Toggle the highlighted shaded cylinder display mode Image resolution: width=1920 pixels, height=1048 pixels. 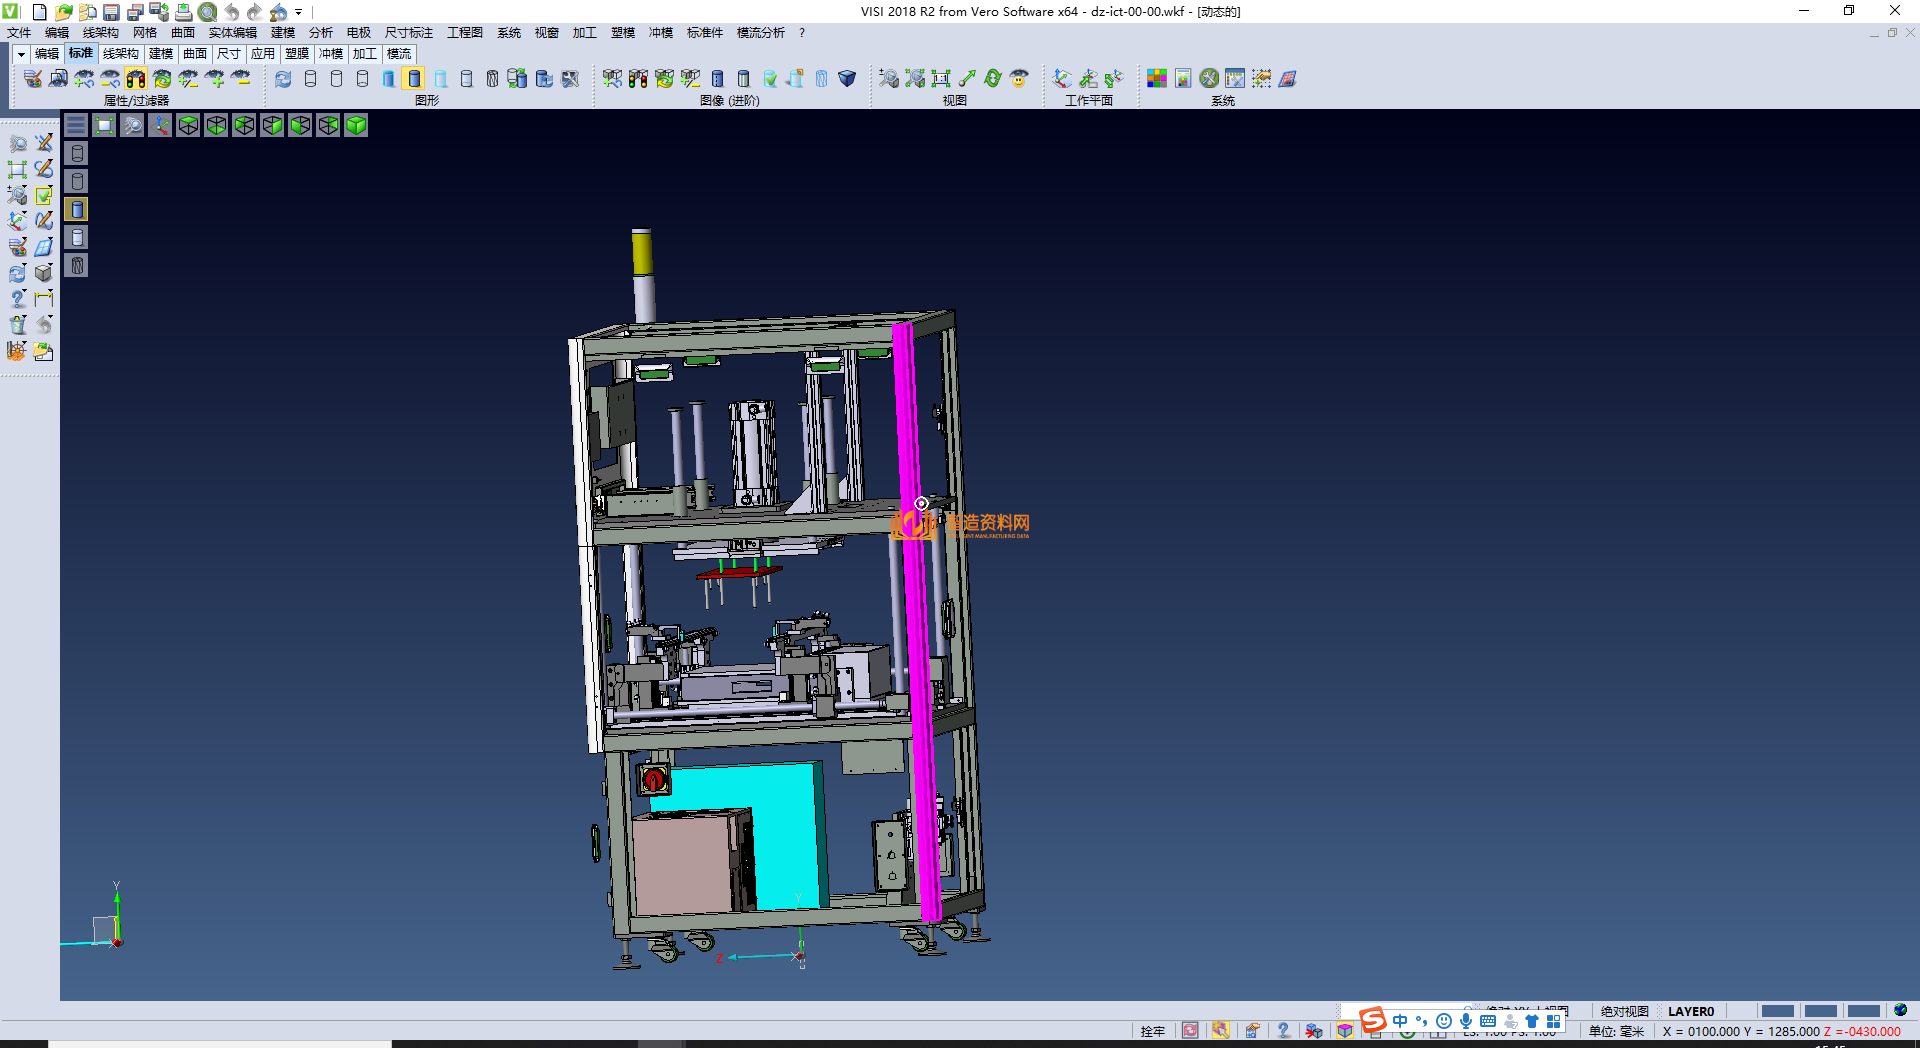click(414, 78)
